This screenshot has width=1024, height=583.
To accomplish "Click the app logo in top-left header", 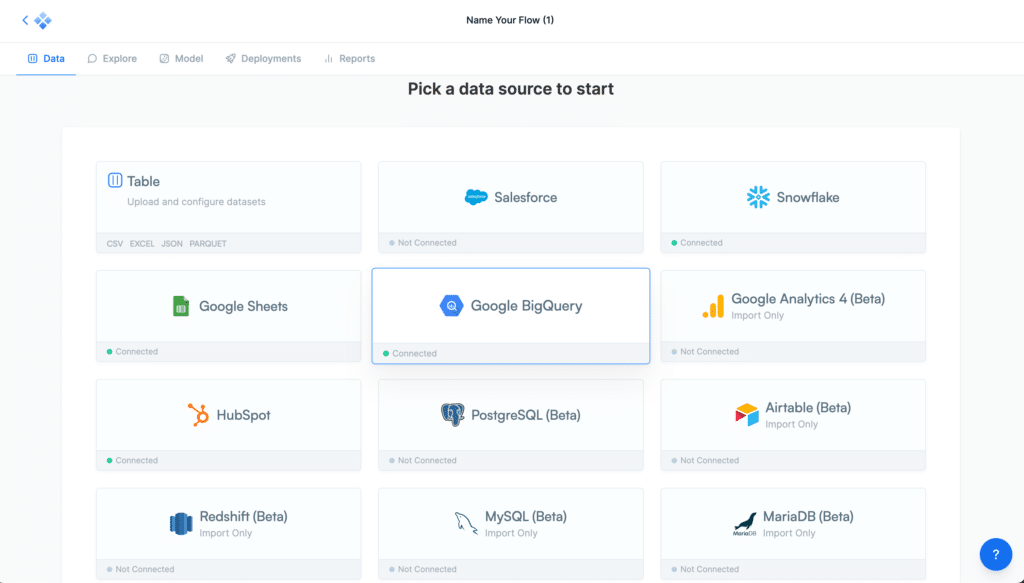I will point(43,20).
